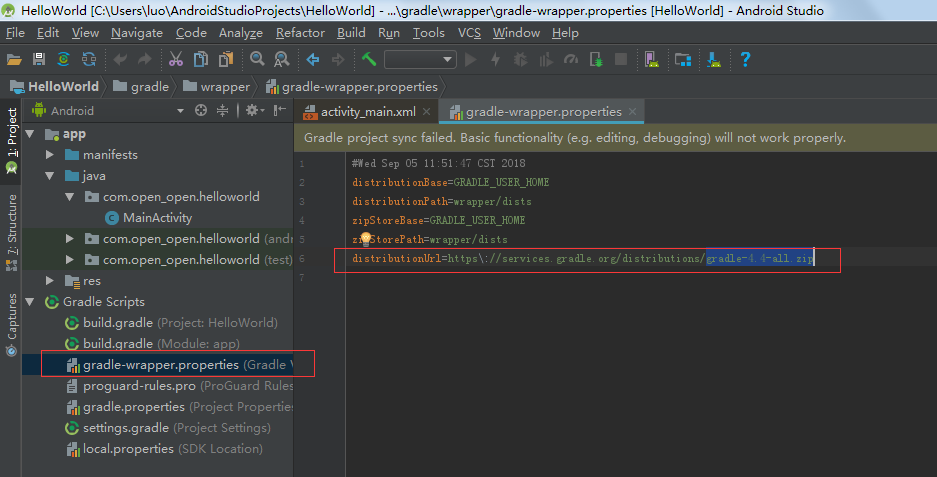
Task: Open the Refactor menu
Action: tap(300, 33)
